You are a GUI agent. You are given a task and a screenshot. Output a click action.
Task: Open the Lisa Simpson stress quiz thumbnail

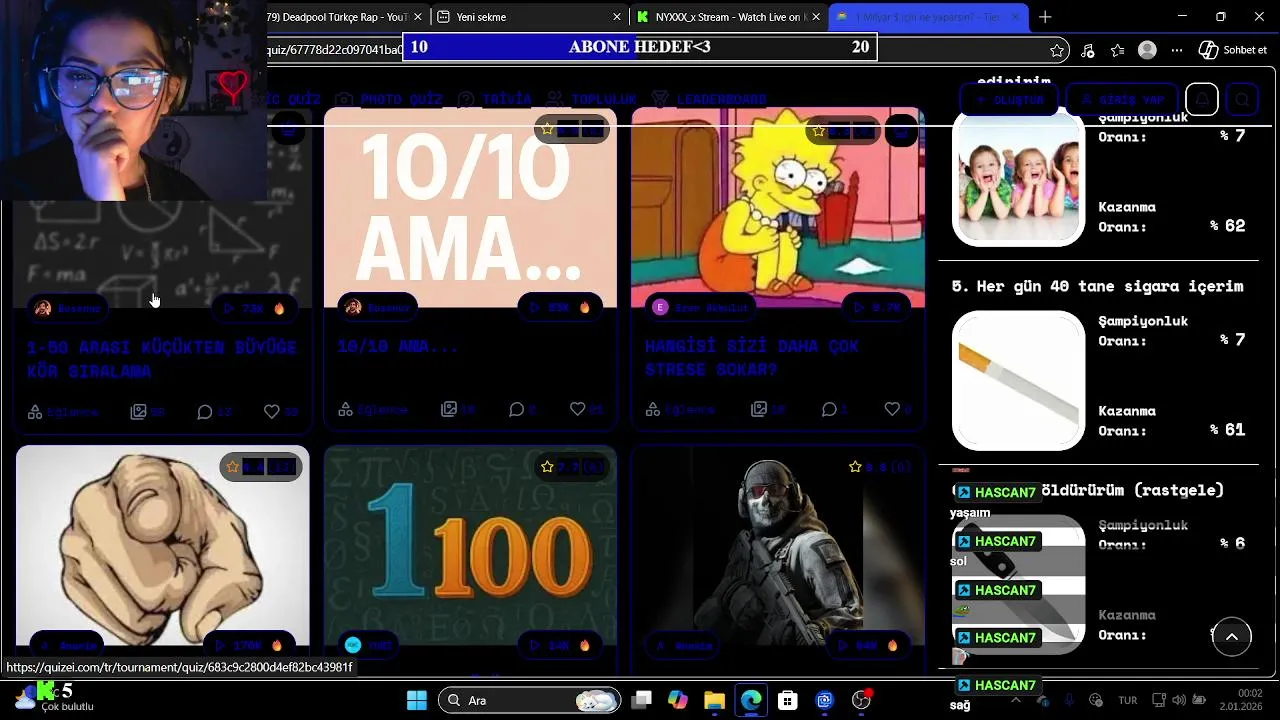point(778,208)
